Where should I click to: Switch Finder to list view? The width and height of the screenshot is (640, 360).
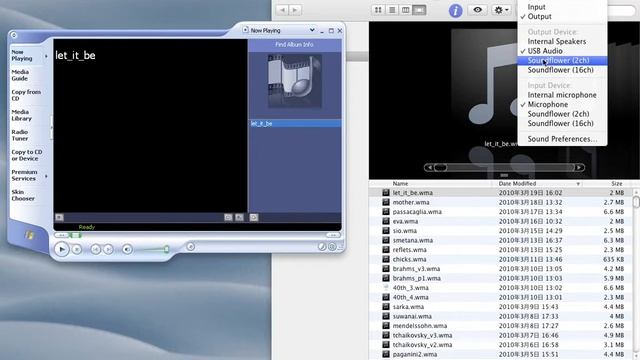[392, 9]
